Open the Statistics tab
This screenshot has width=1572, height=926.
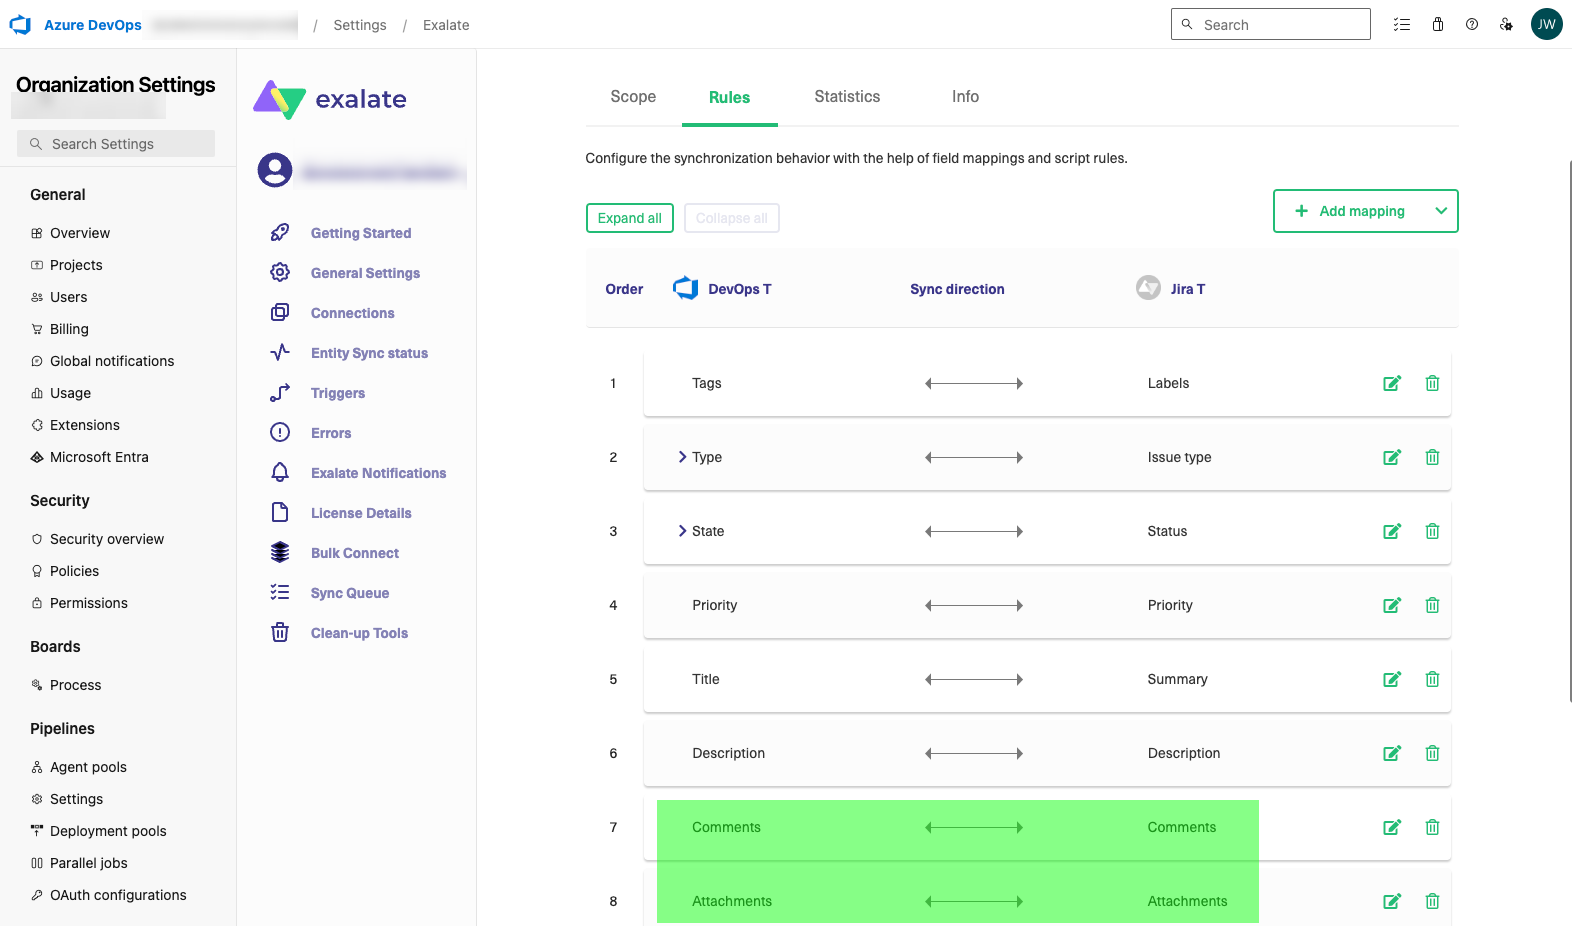click(x=847, y=97)
